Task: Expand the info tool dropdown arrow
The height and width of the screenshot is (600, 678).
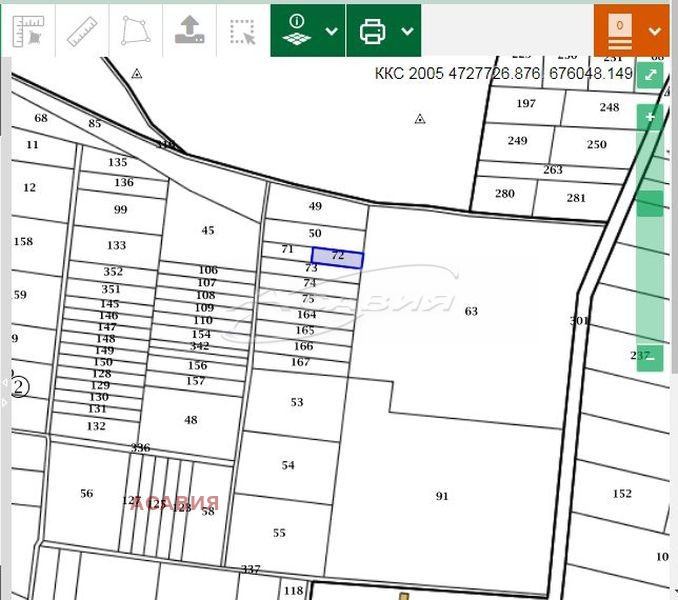Action: click(332, 31)
